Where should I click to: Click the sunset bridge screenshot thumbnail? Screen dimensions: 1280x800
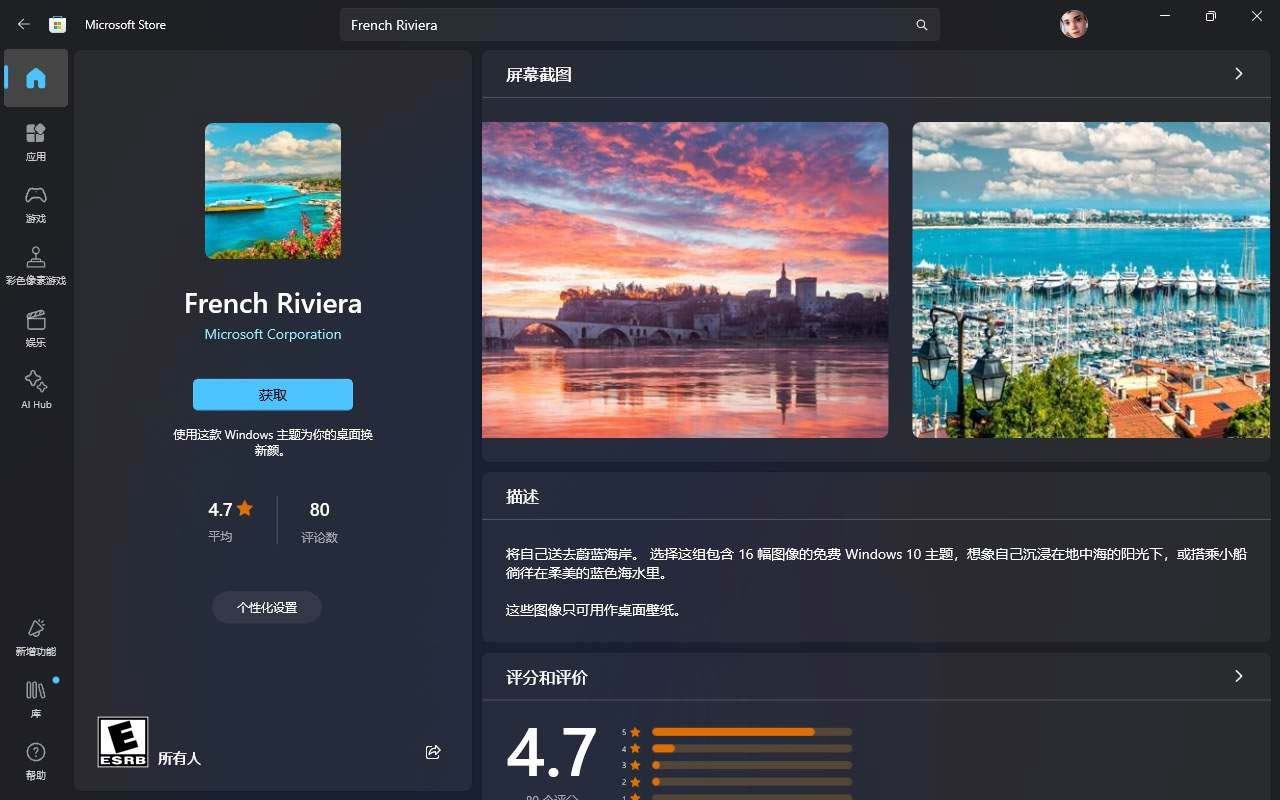(x=685, y=280)
